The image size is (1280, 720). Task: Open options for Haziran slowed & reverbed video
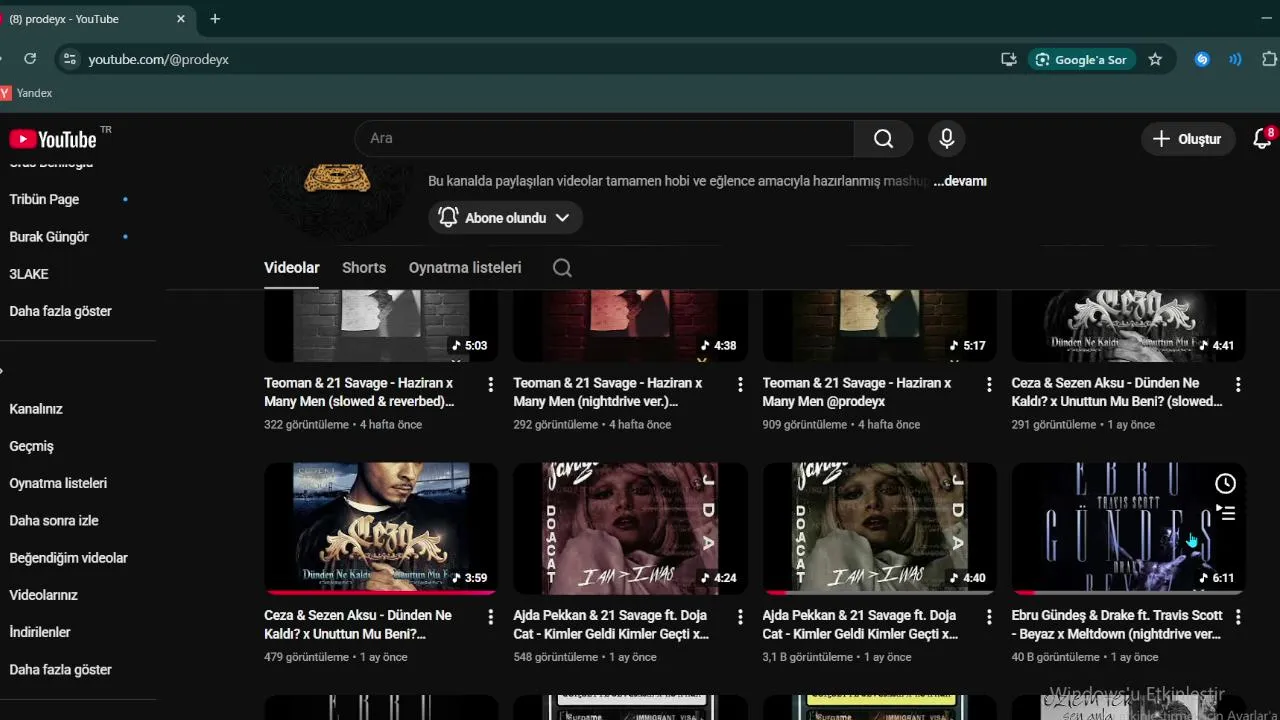490,385
